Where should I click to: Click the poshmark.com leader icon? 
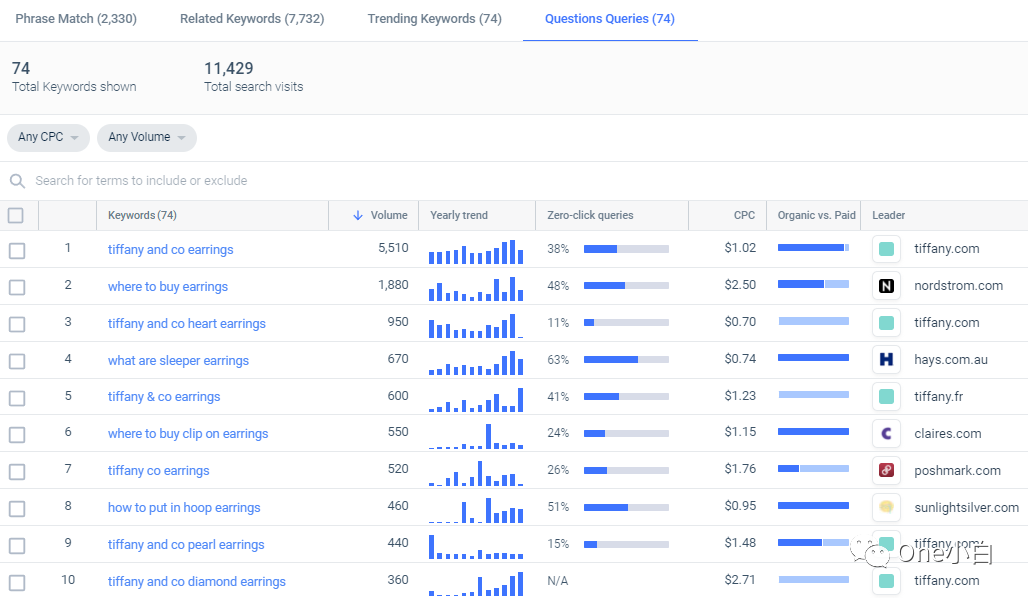coord(886,470)
